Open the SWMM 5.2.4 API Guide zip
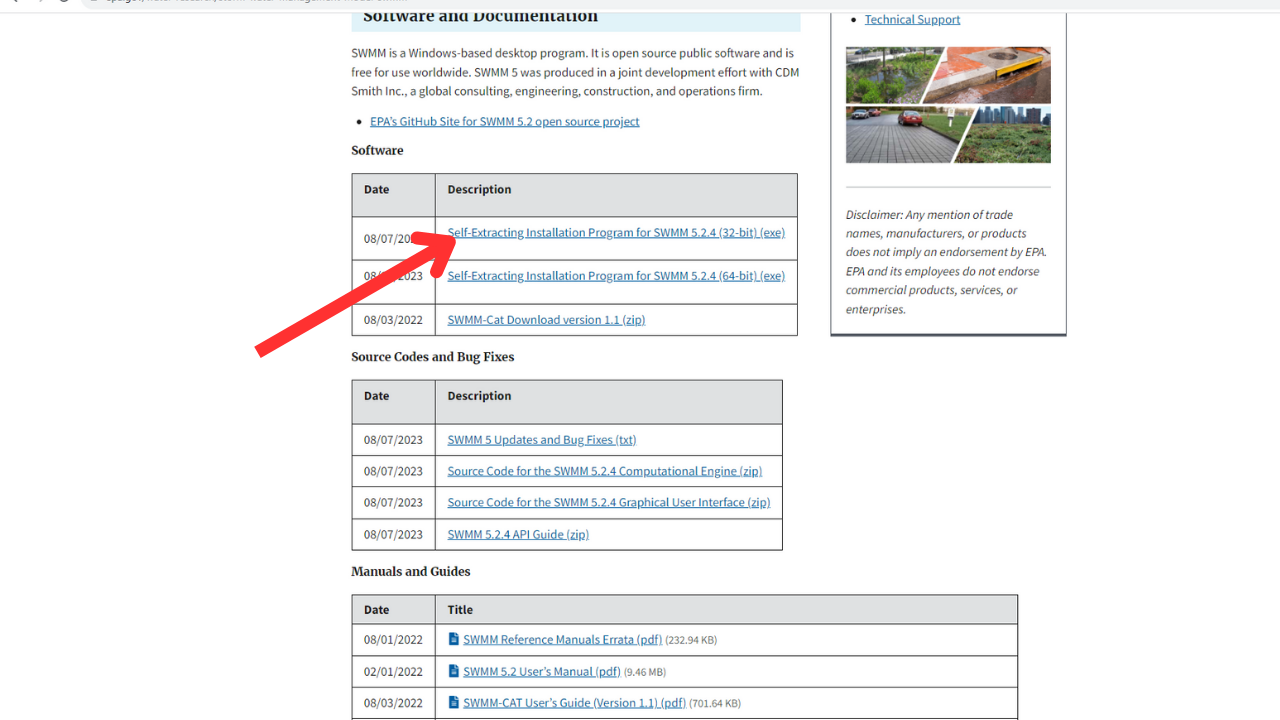The width and height of the screenshot is (1280, 720). pos(517,534)
